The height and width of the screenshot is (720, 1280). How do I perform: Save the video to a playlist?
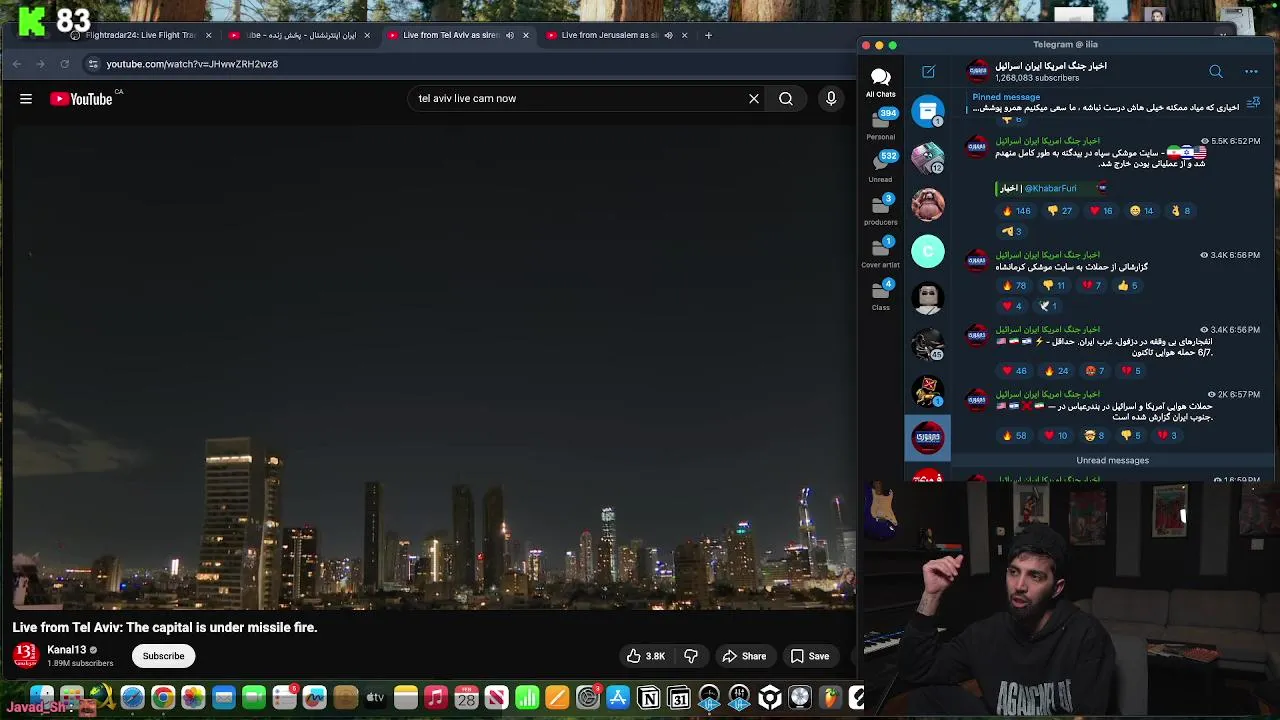(x=810, y=656)
